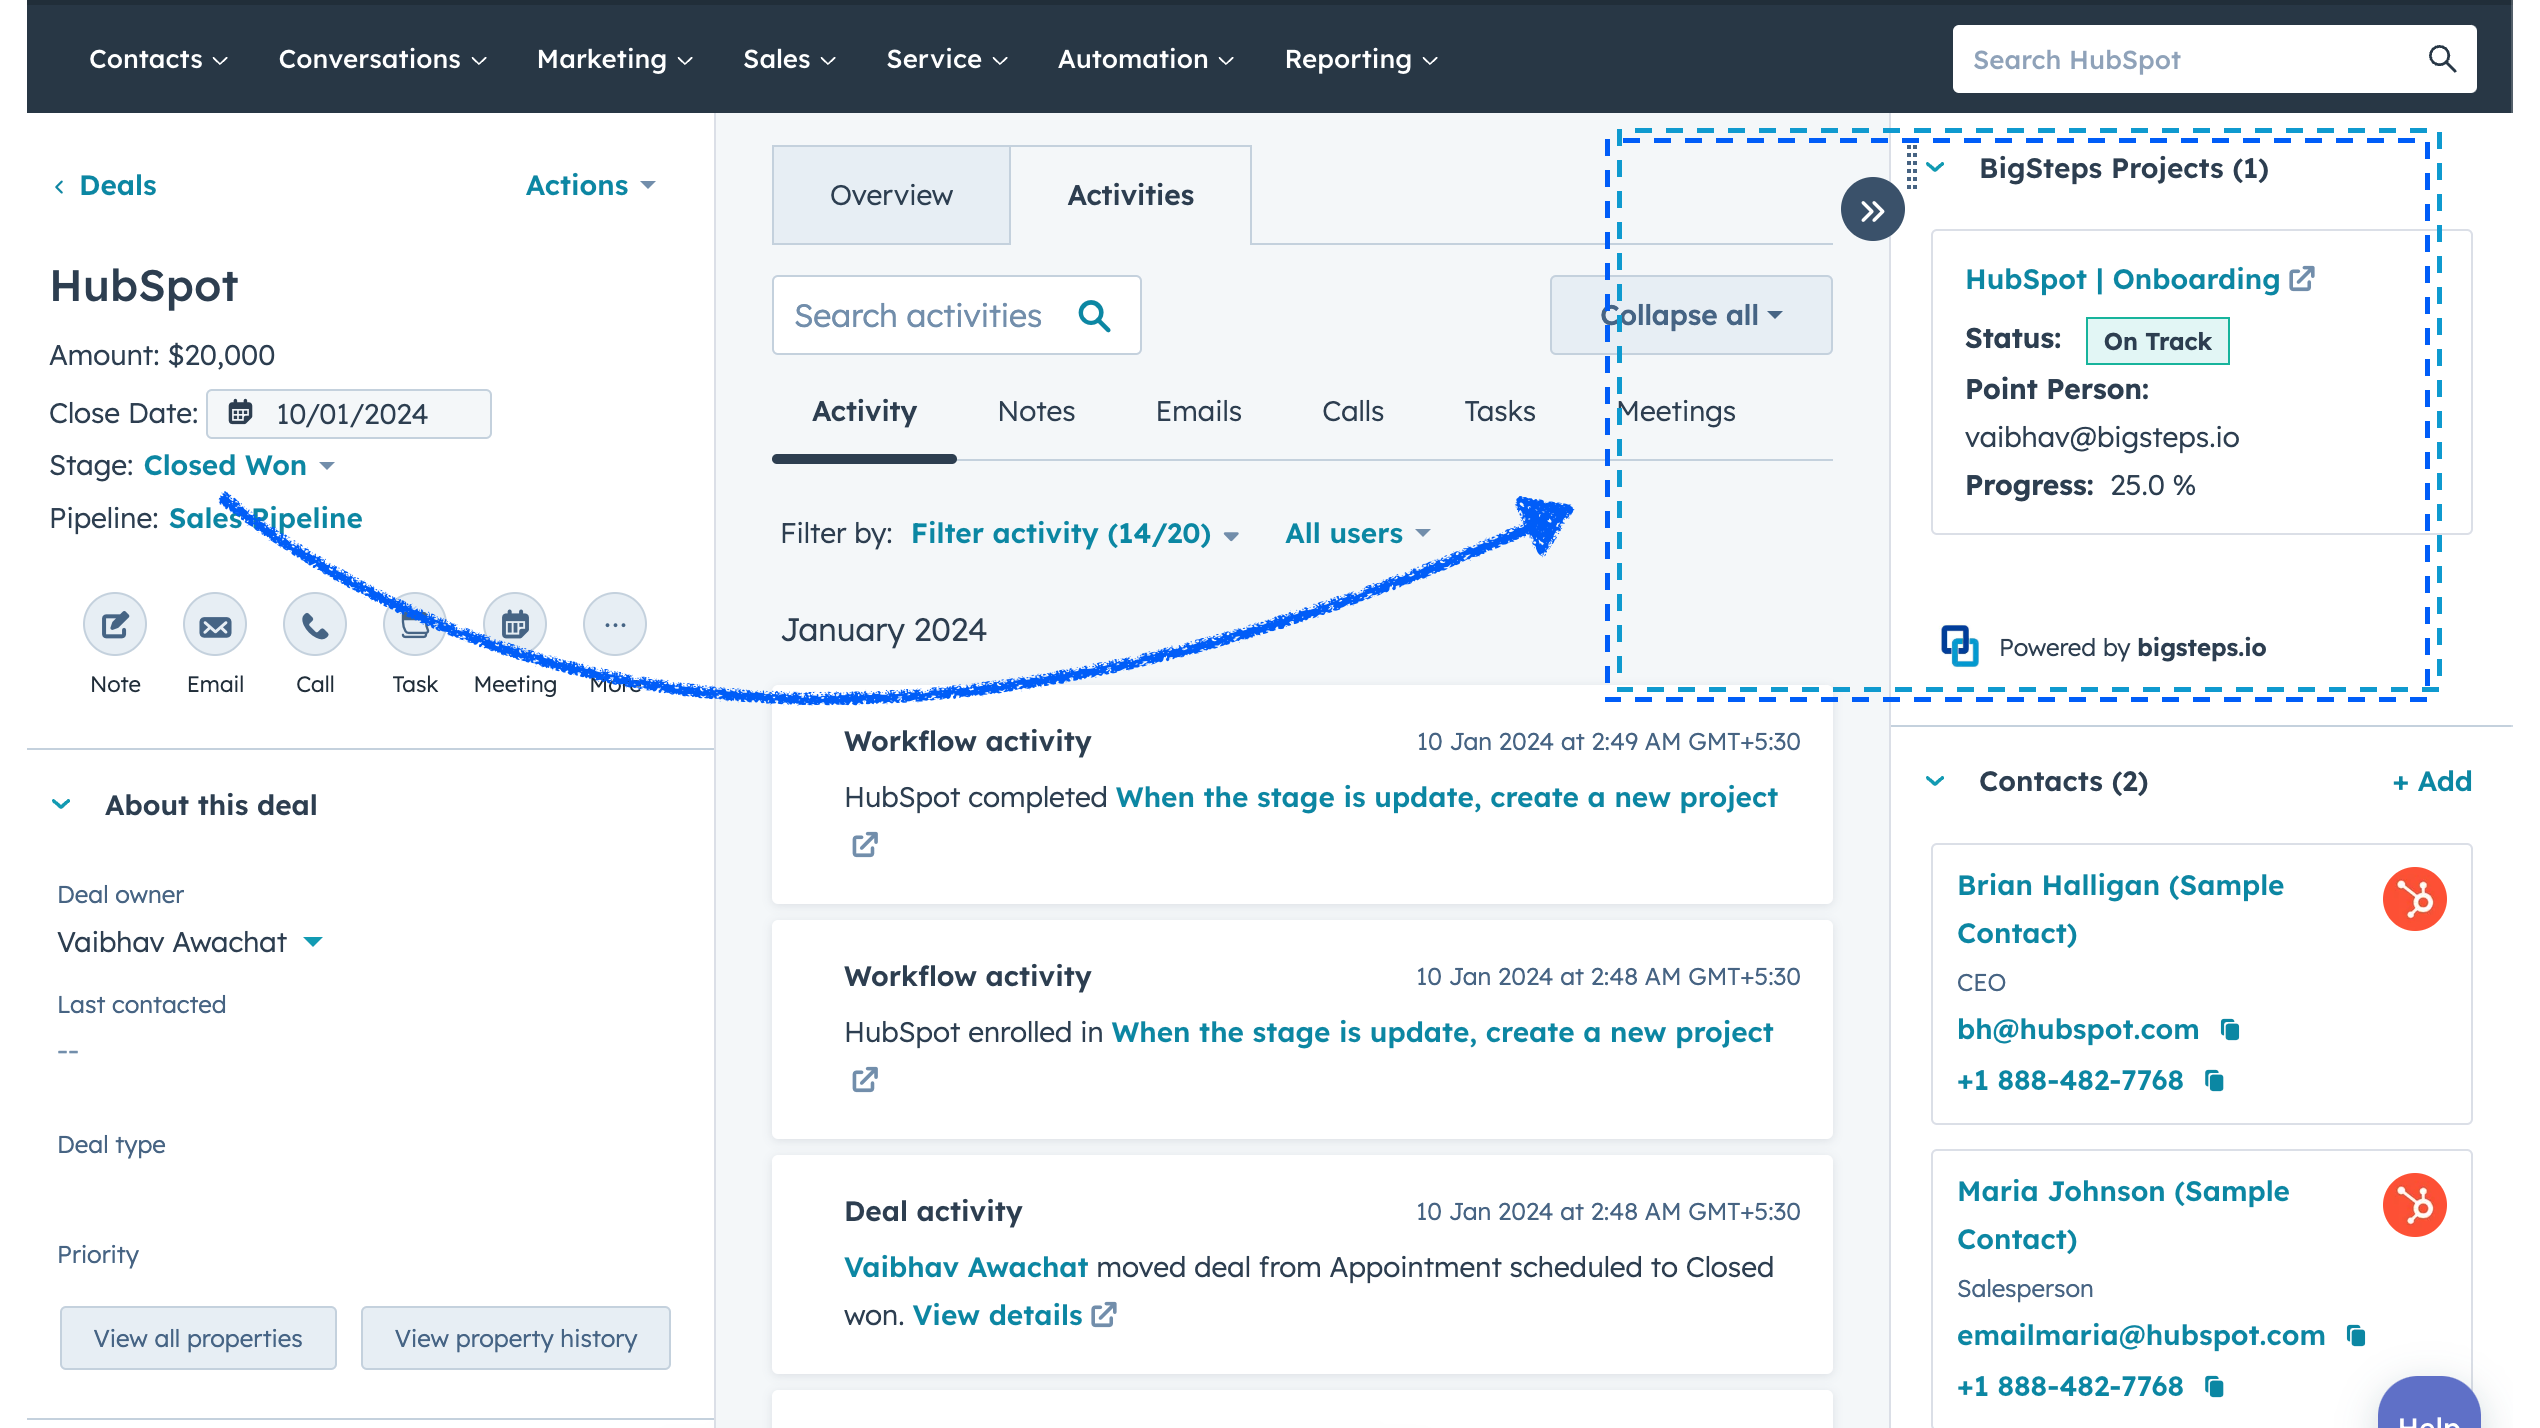Add a contact with + Add
The width and height of the screenshot is (2540, 1428).
(2431, 781)
